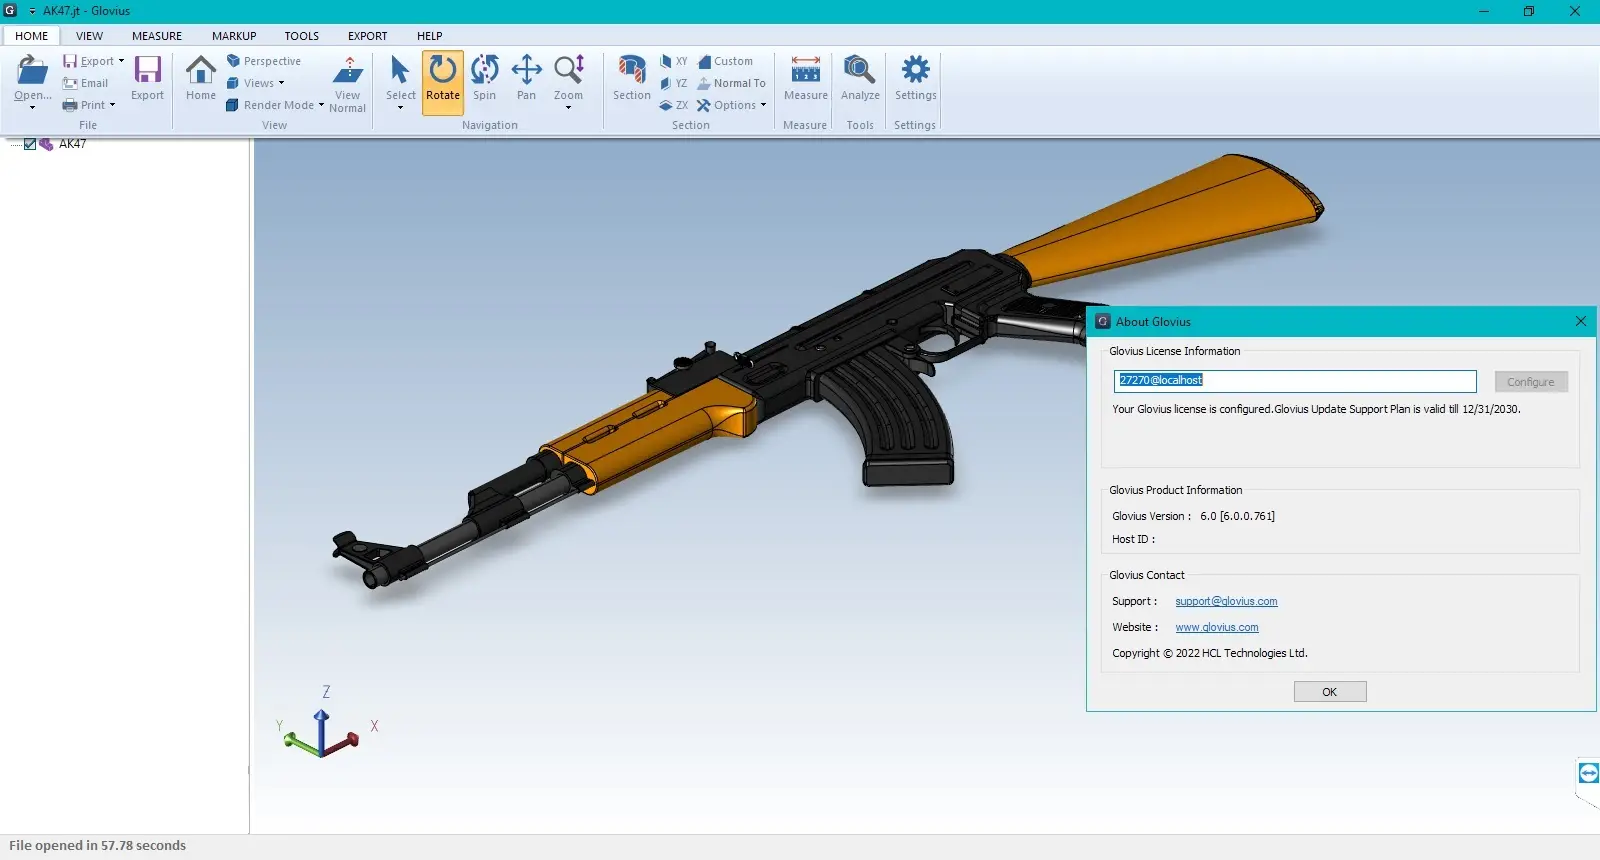Close the About Glovius dialog
1600x860 pixels.
[x=1580, y=321]
